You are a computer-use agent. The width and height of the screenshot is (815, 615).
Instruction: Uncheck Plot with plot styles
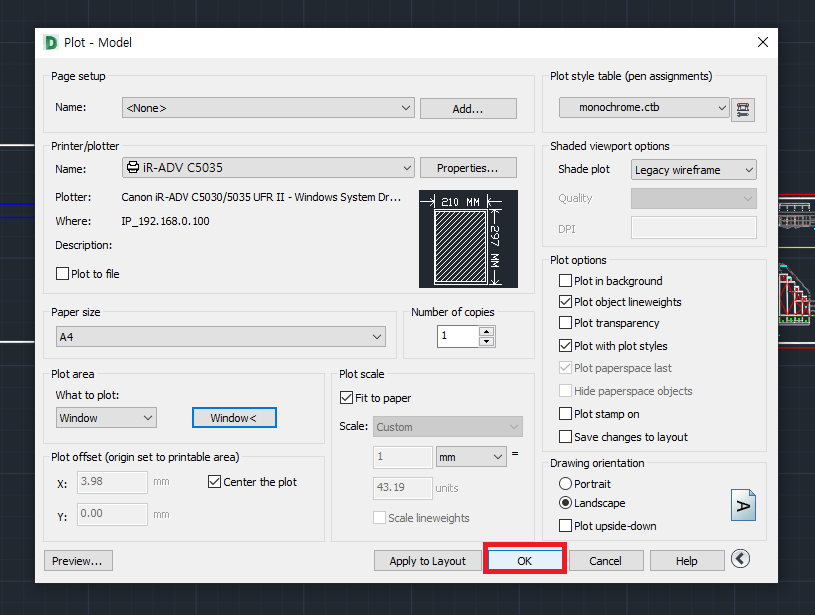coord(565,346)
